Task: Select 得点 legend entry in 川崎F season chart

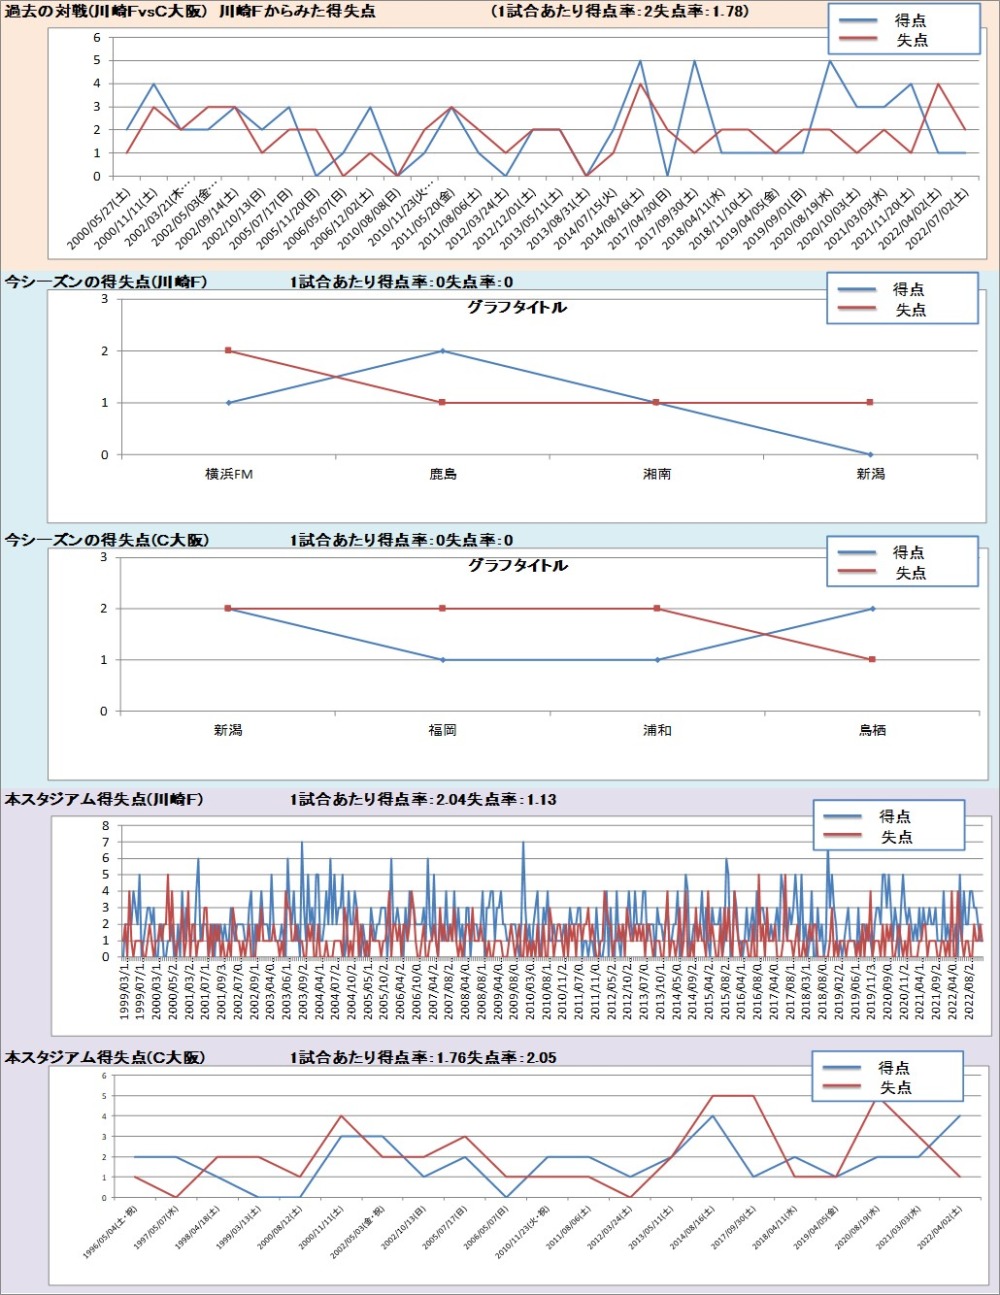Action: [x=881, y=289]
